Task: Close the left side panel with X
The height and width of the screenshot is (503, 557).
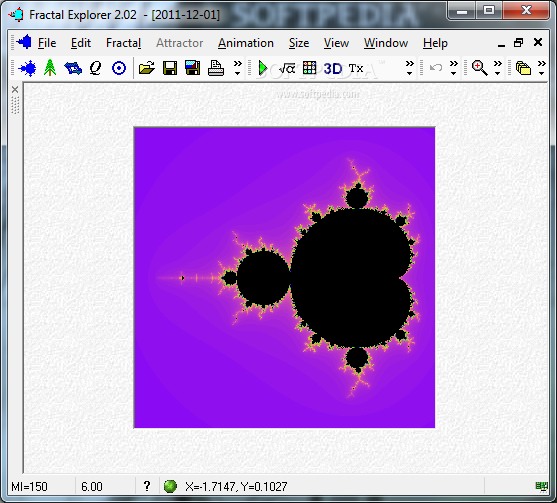Action: (x=15, y=90)
